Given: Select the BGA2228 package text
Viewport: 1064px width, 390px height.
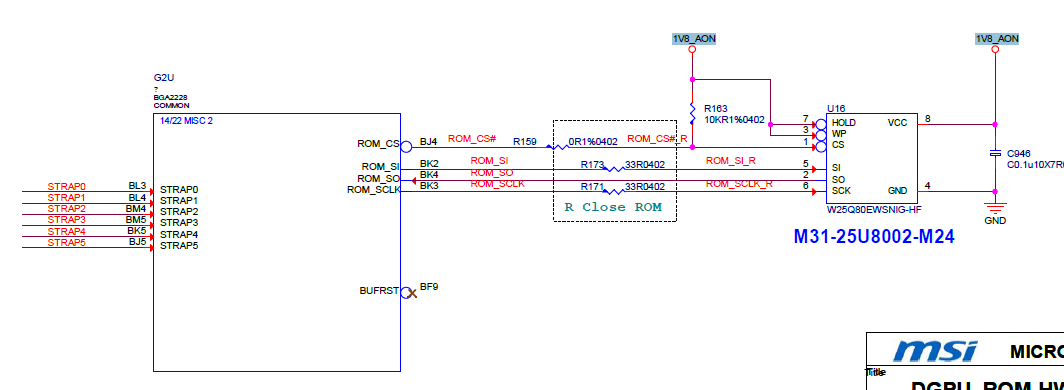Looking at the screenshot, I should coord(170,98).
